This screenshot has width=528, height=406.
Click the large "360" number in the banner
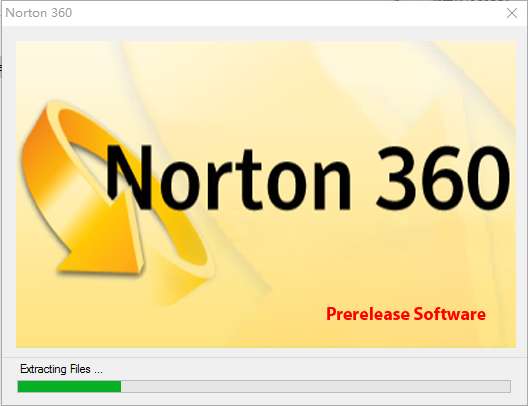click(443, 177)
